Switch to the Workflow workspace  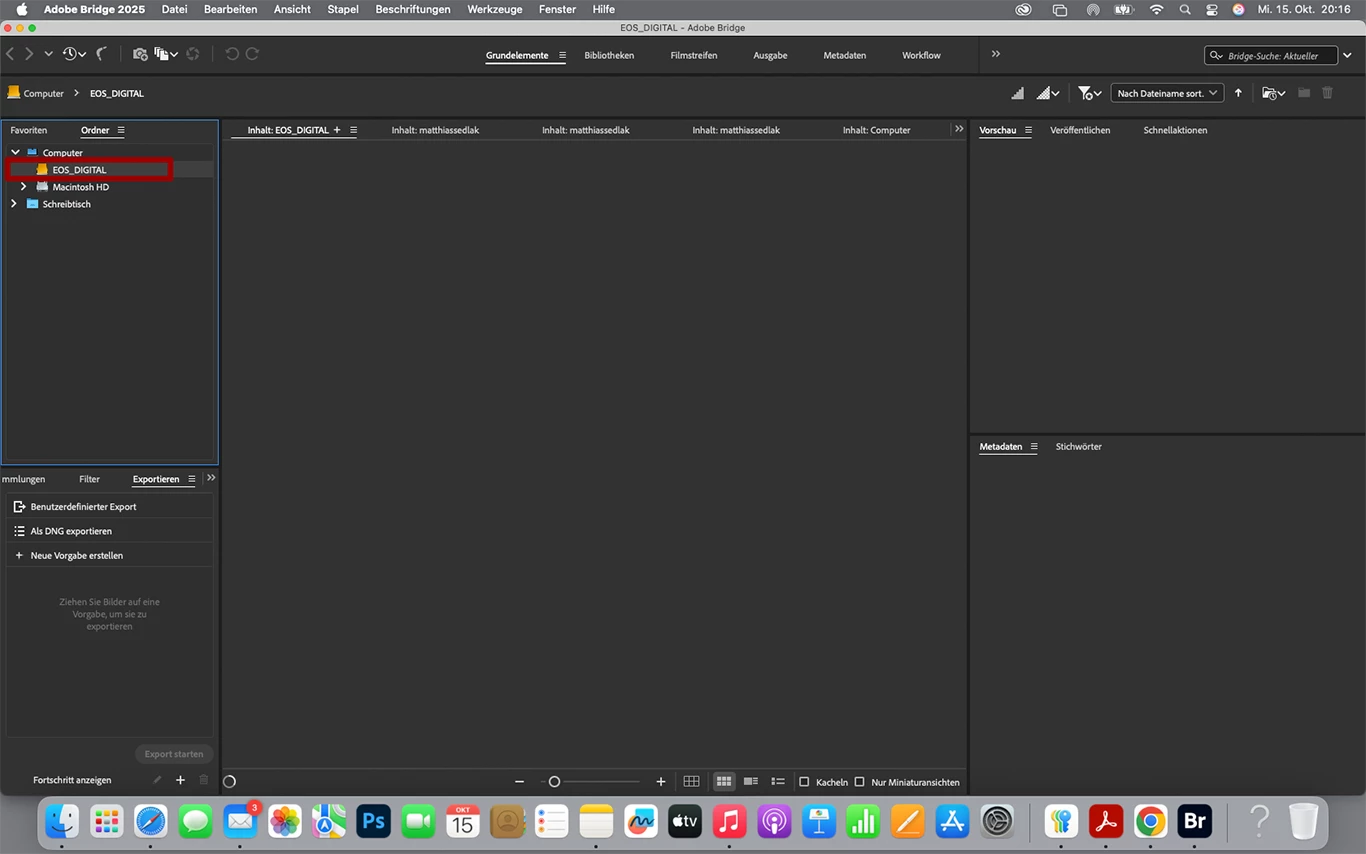pyautogui.click(x=921, y=55)
